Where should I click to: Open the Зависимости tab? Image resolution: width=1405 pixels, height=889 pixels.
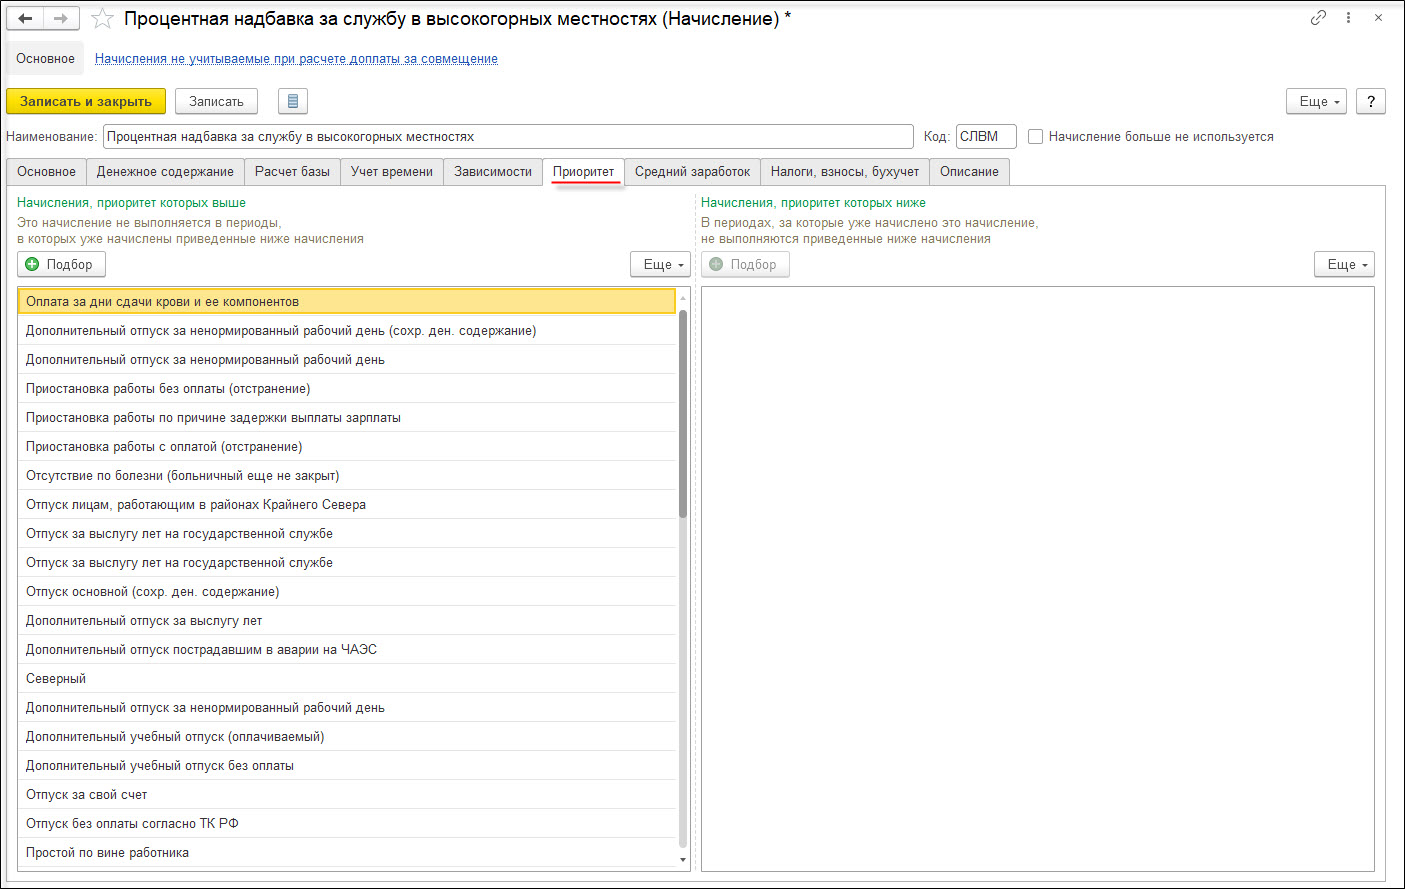(493, 172)
